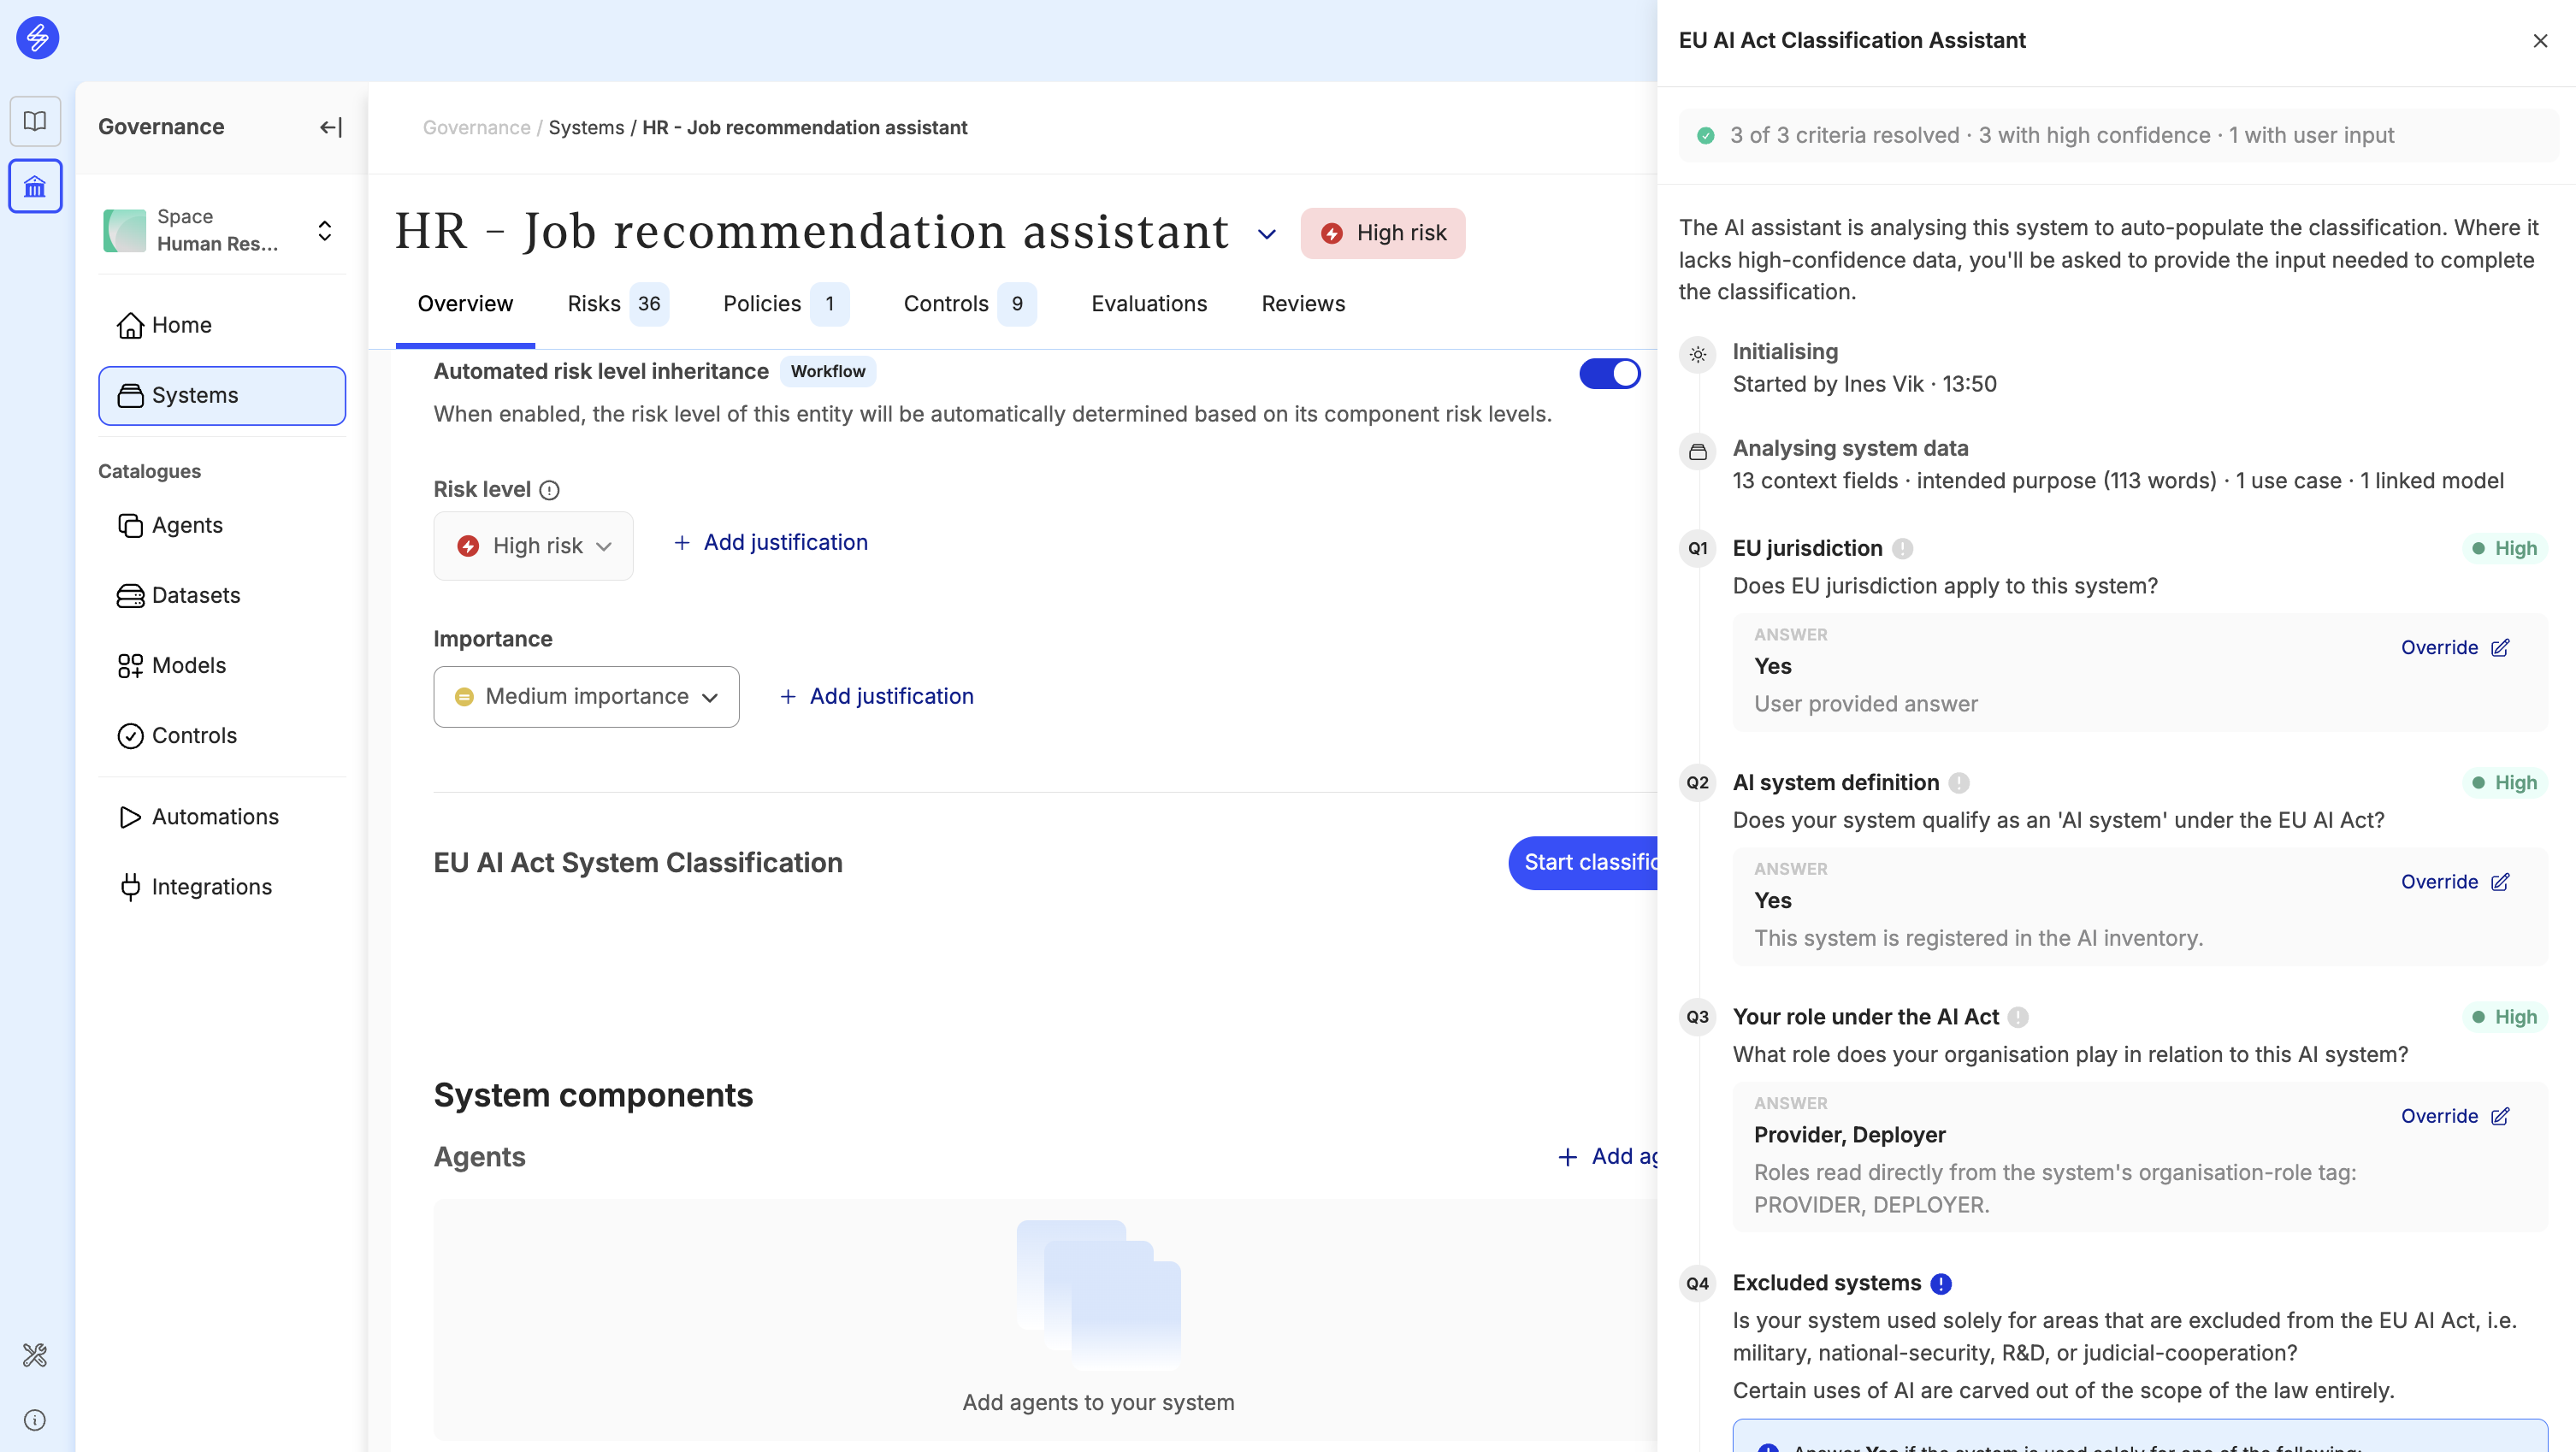Viewport: 2576px width, 1452px height.
Task: Click the Q2 step marker
Action: pos(1698,782)
